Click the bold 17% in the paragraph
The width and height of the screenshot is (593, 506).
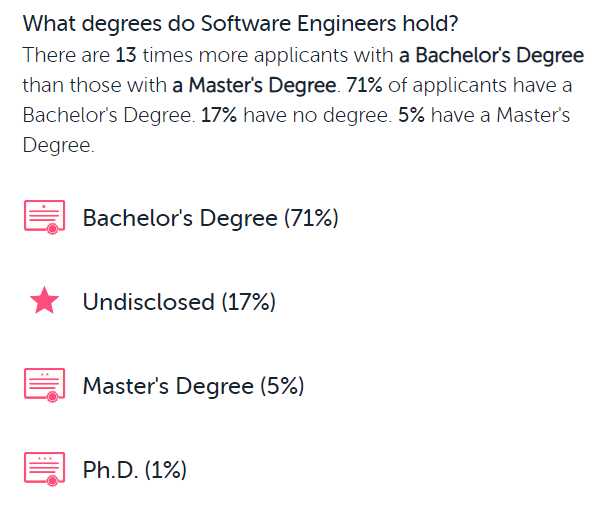point(219,115)
